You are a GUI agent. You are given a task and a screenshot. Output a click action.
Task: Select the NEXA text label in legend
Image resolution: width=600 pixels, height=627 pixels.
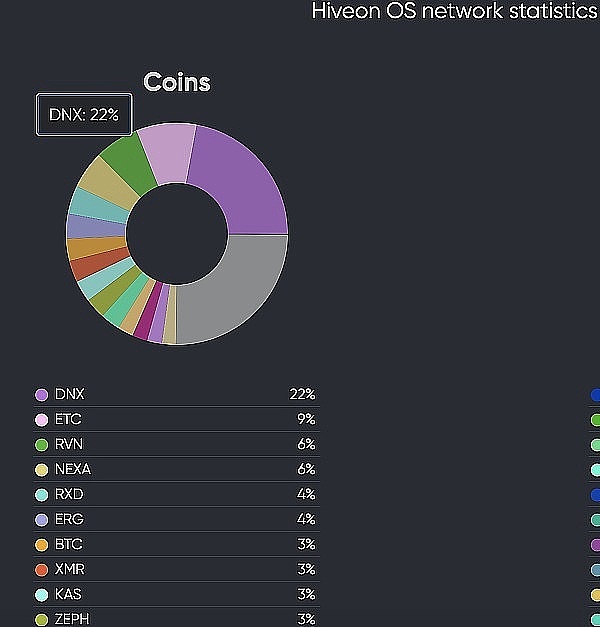click(x=73, y=470)
